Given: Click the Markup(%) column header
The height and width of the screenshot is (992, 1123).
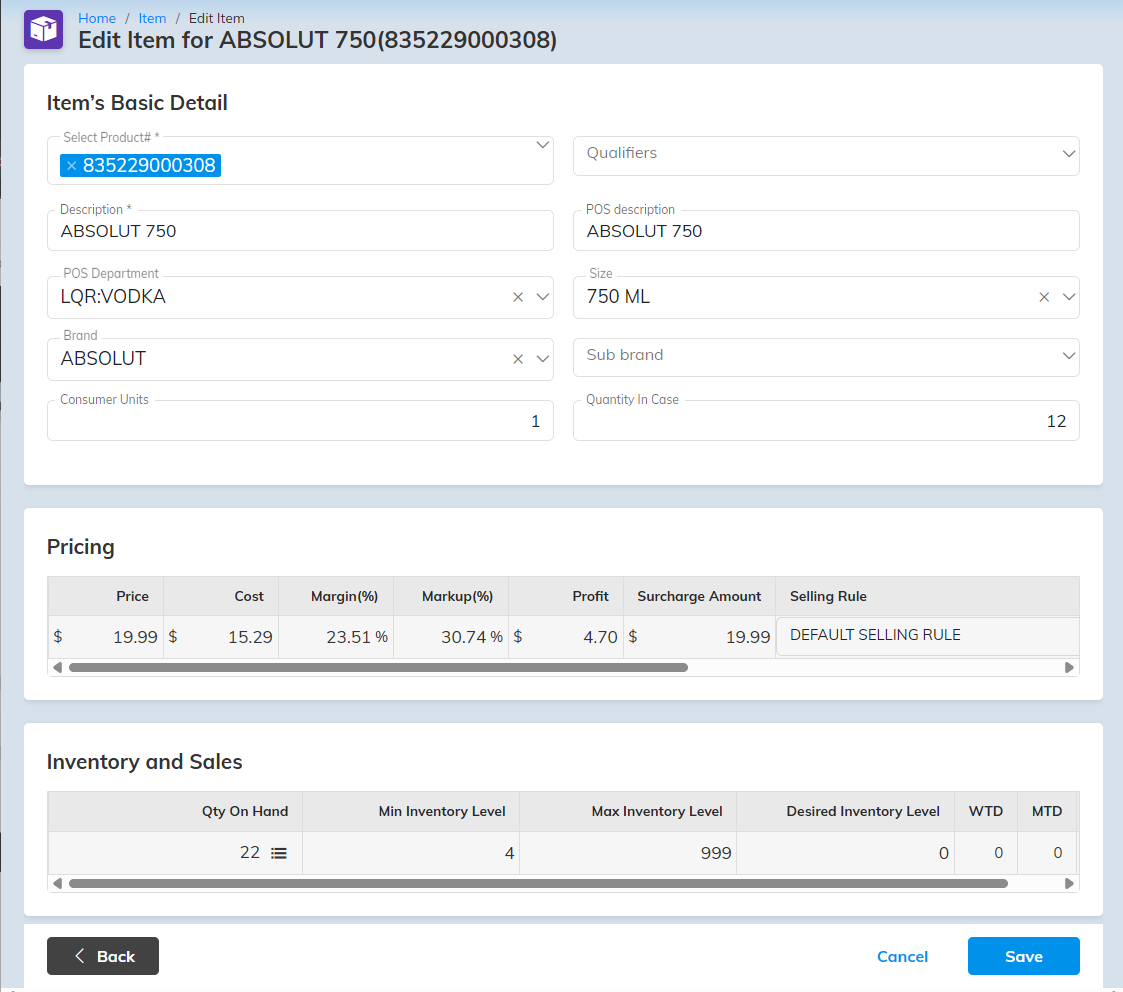Looking at the screenshot, I should point(451,596).
